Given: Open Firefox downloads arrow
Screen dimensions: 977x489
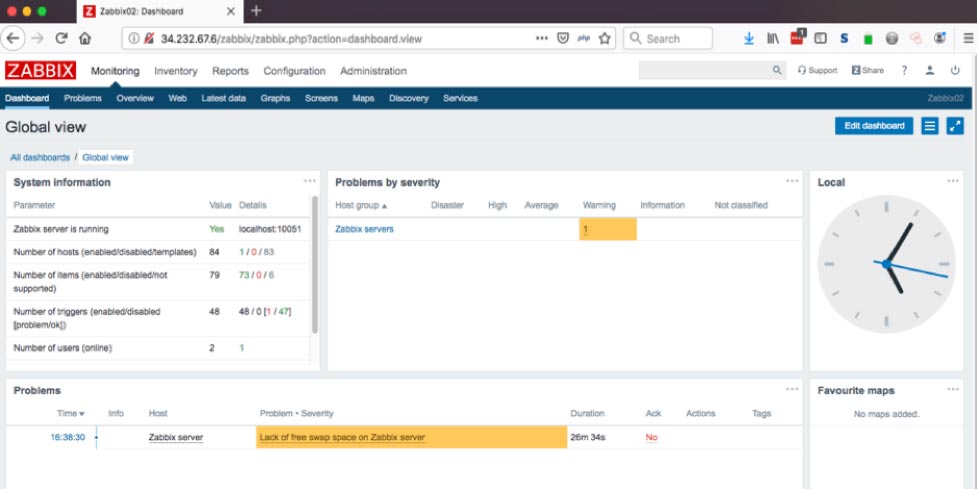Looking at the screenshot, I should 749,39.
